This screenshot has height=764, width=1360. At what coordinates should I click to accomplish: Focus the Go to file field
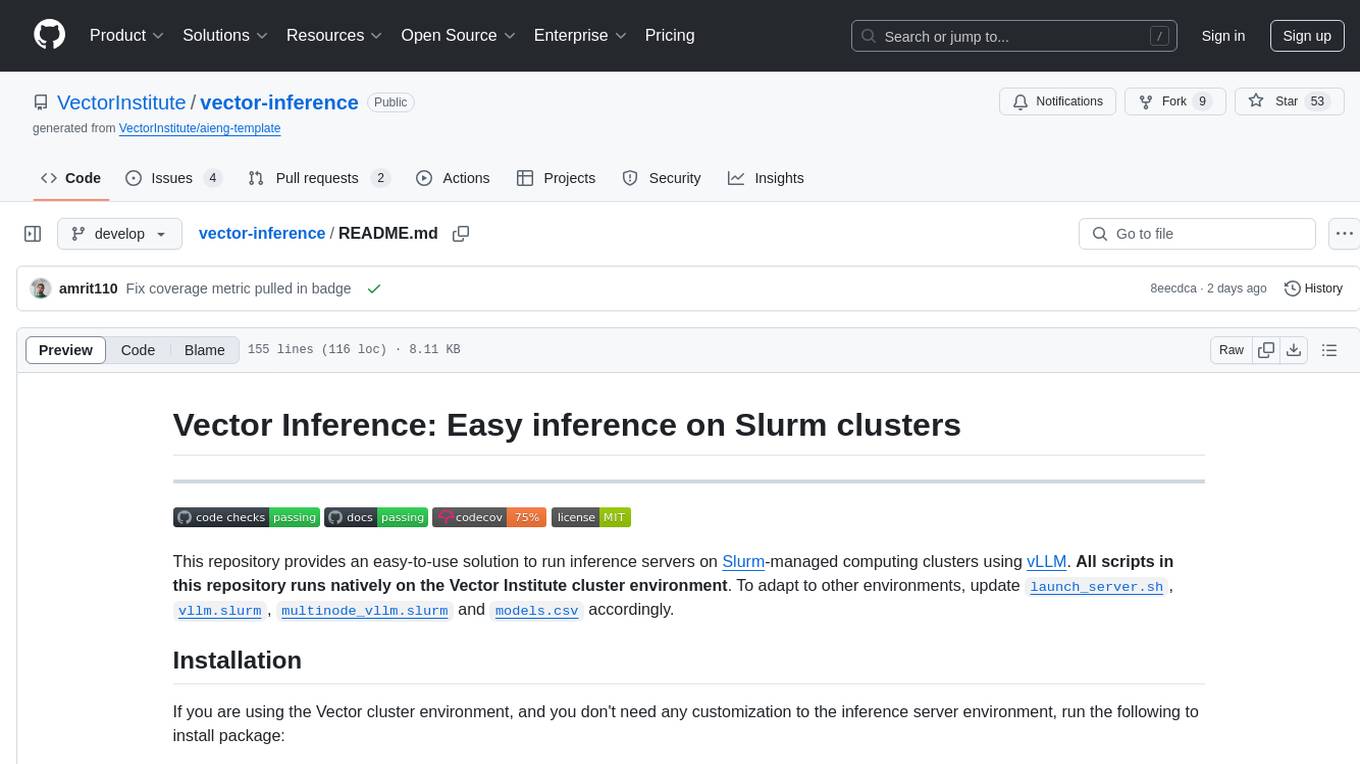[1197, 234]
